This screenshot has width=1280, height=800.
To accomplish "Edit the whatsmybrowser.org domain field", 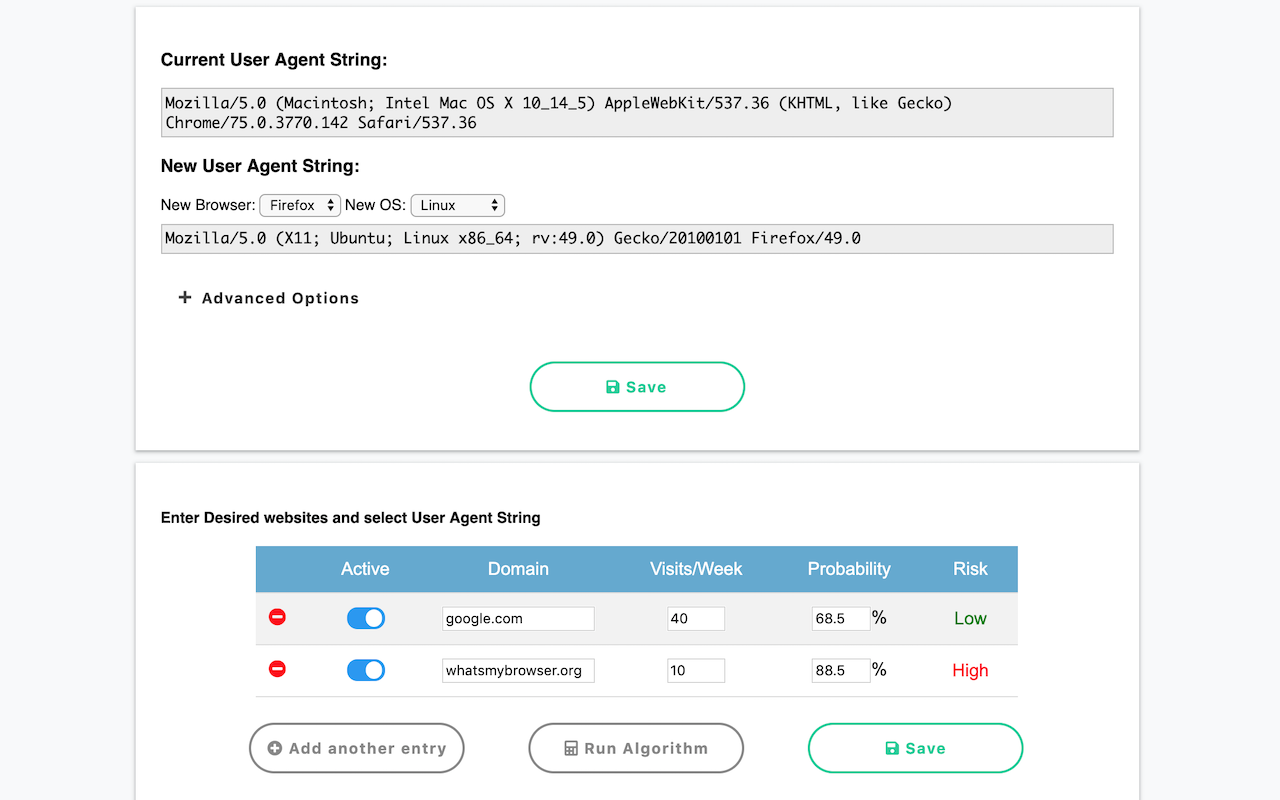I will pyautogui.click(x=518, y=670).
